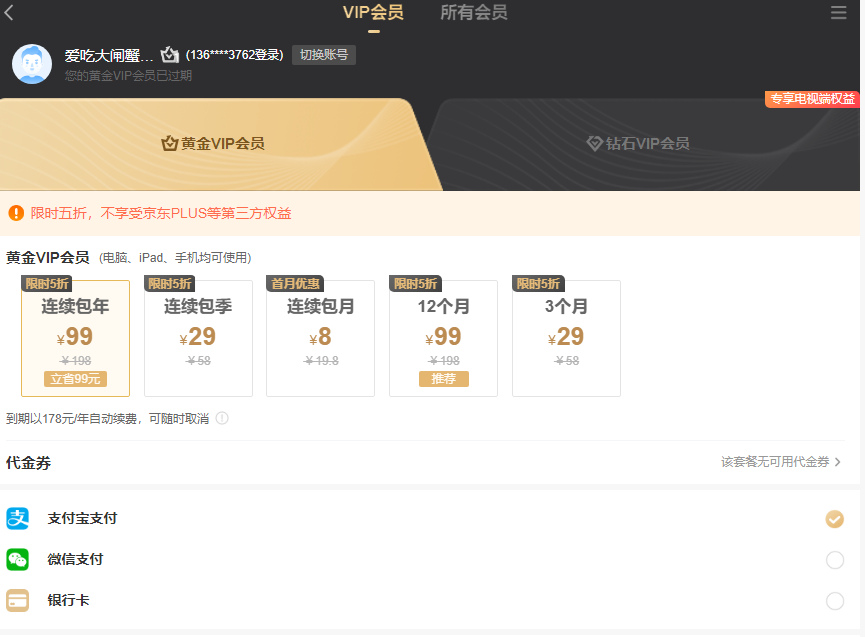Choose the 连续包月 ¥8 plan

pyautogui.click(x=321, y=338)
